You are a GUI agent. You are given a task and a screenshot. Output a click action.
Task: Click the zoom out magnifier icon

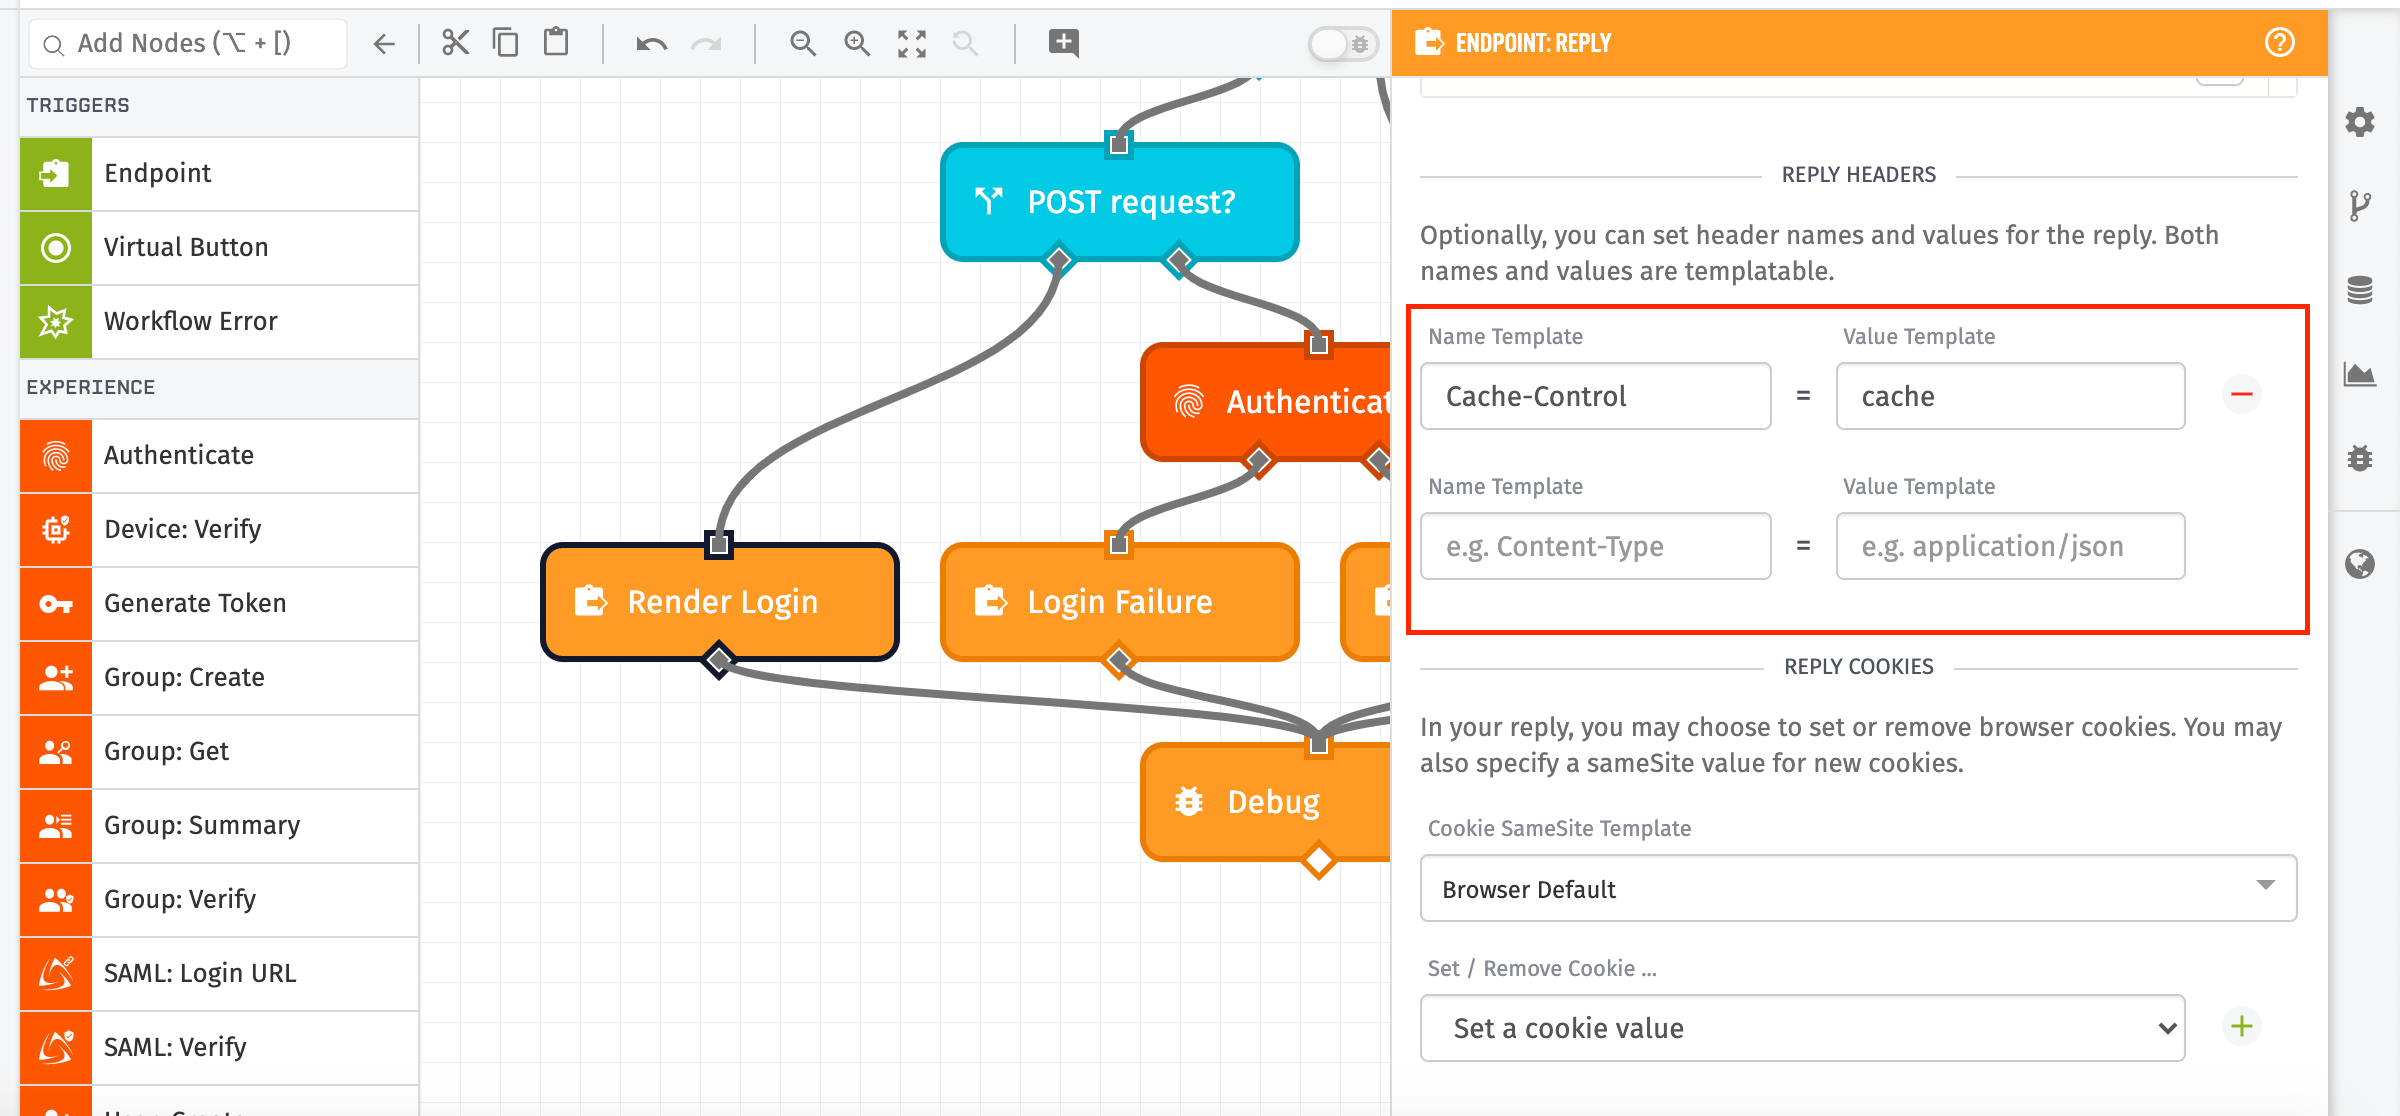[803, 43]
